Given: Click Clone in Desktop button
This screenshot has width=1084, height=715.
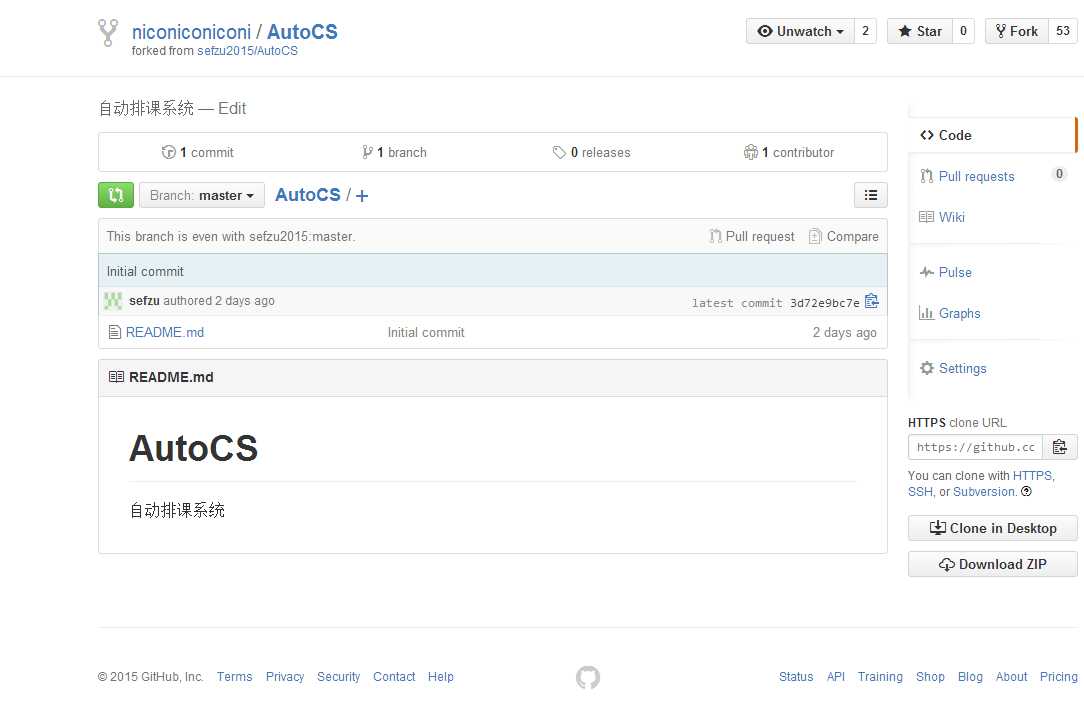Looking at the screenshot, I should [992, 528].
